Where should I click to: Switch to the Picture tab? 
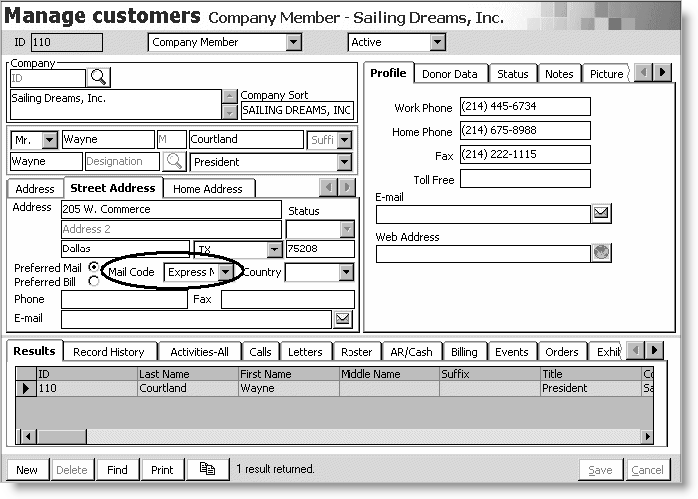pyautogui.click(x=606, y=74)
